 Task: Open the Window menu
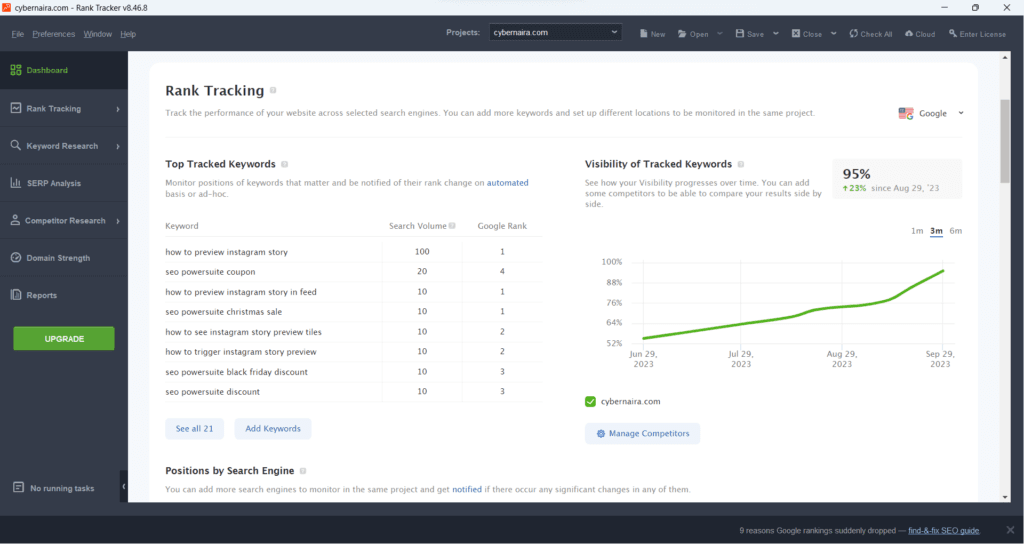(x=97, y=34)
